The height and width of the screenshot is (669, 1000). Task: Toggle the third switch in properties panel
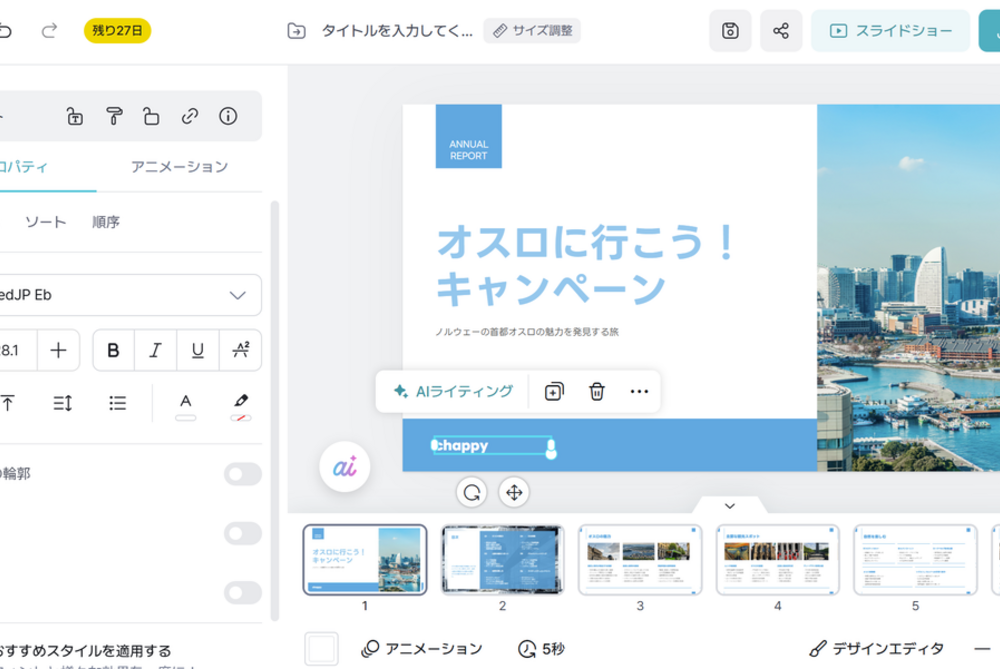tap(242, 592)
